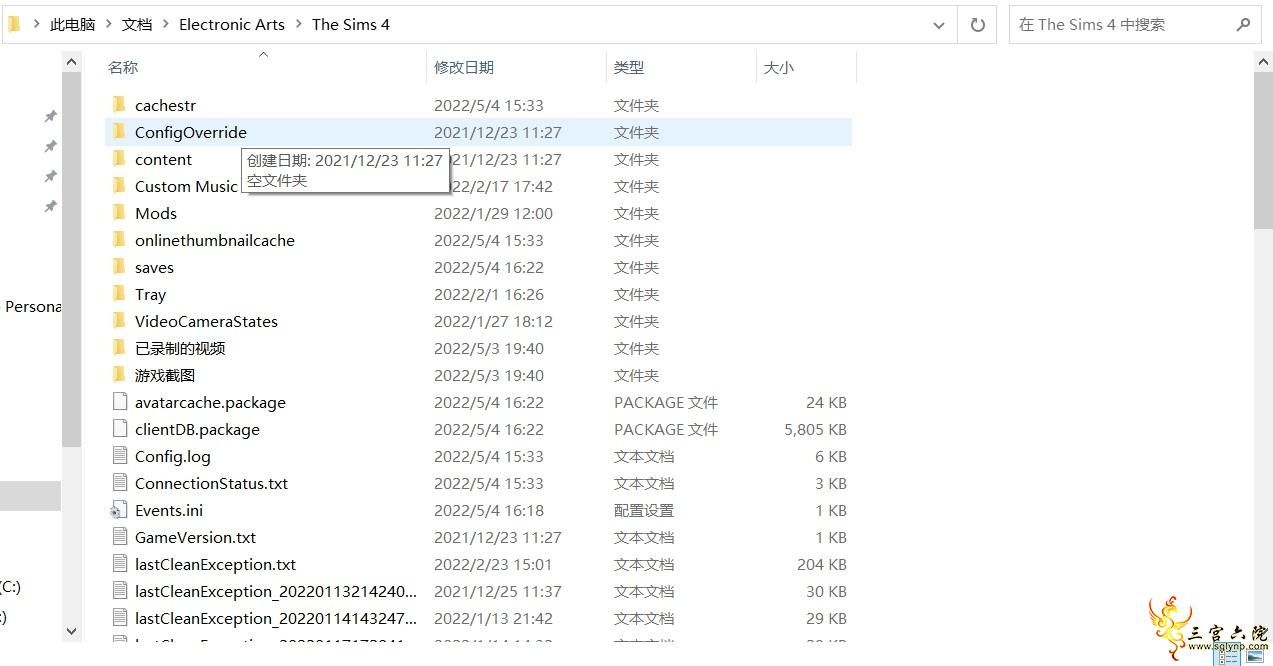This screenshot has height=666, width=1273.
Task: Select the avatarcache.package file icon
Action: point(120,402)
